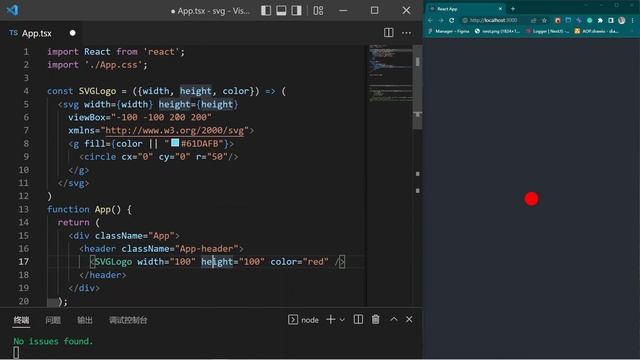Viewport: 640px width, 360px height.
Task: Reload the localhost page
Action: (451, 20)
